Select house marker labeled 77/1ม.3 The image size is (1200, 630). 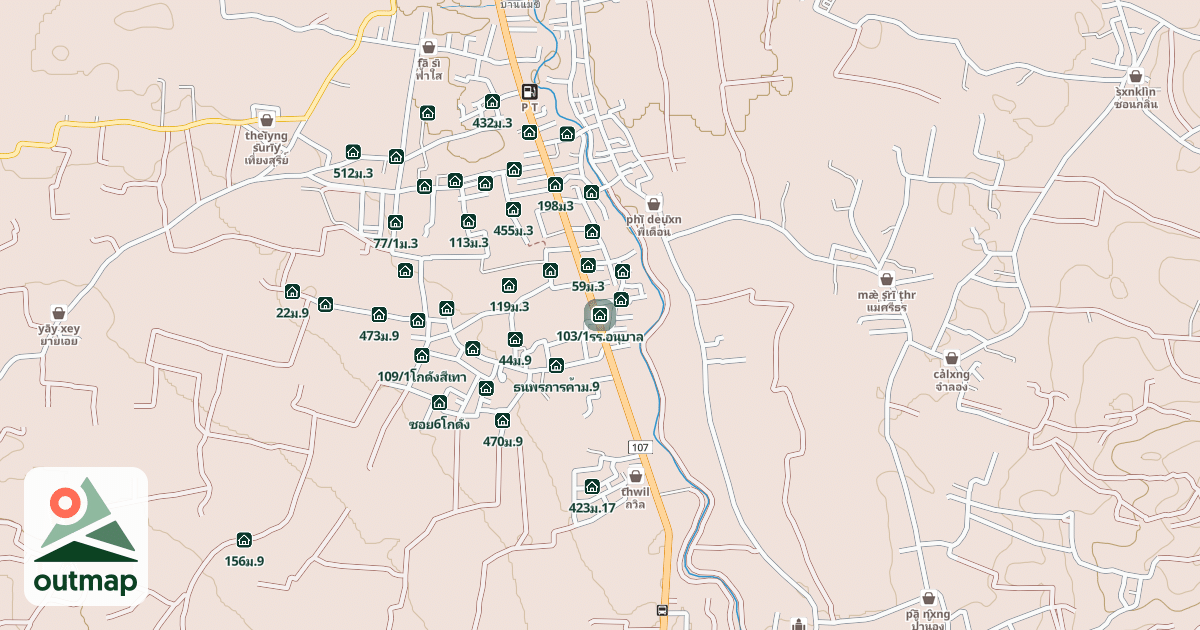coord(395,222)
